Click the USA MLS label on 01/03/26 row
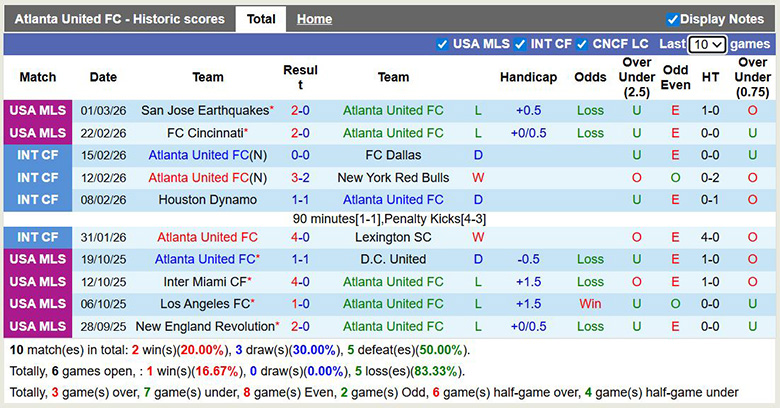780x408 pixels. click(38, 111)
